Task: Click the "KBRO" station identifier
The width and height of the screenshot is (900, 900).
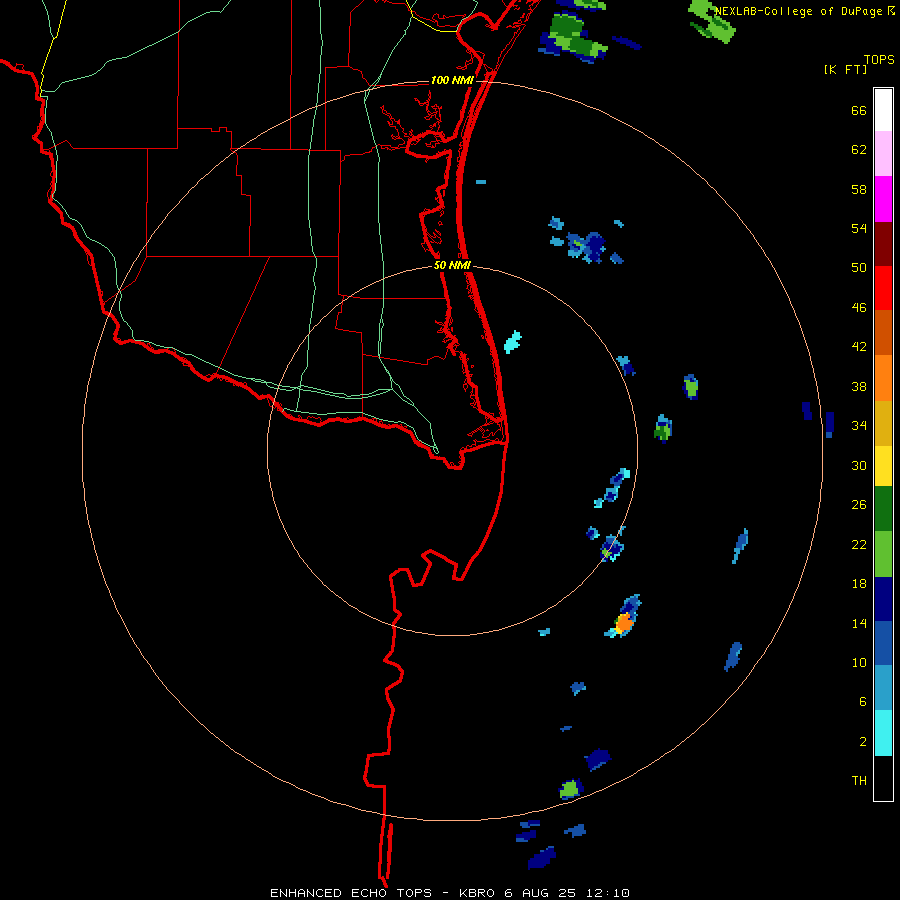Action: pos(475,893)
